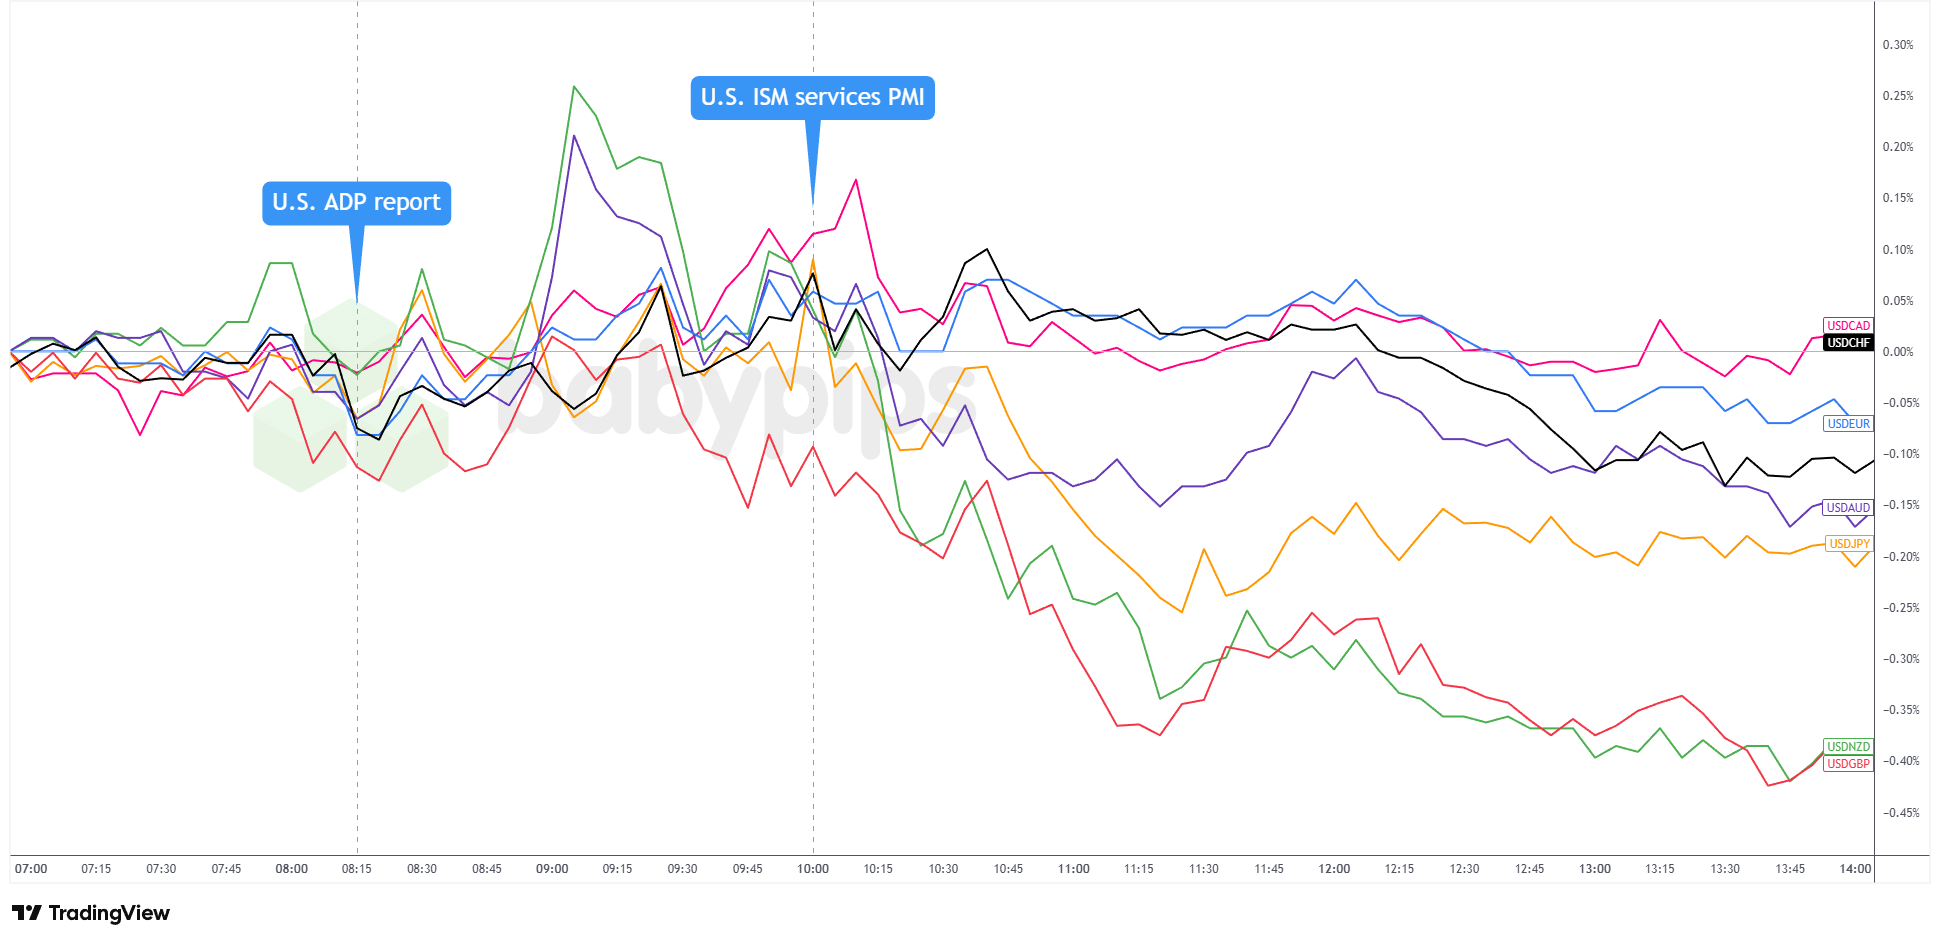Image resolution: width=1940 pixels, height=943 pixels.
Task: Click the green line's highest peak
Action: [x=574, y=86]
